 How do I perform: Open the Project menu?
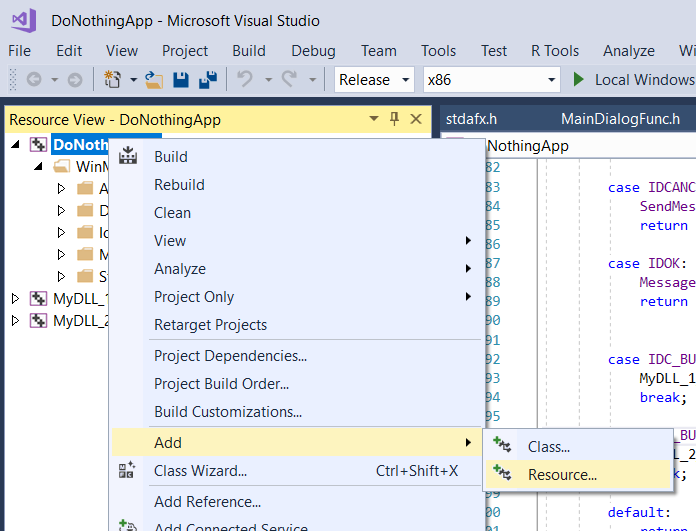point(185,51)
